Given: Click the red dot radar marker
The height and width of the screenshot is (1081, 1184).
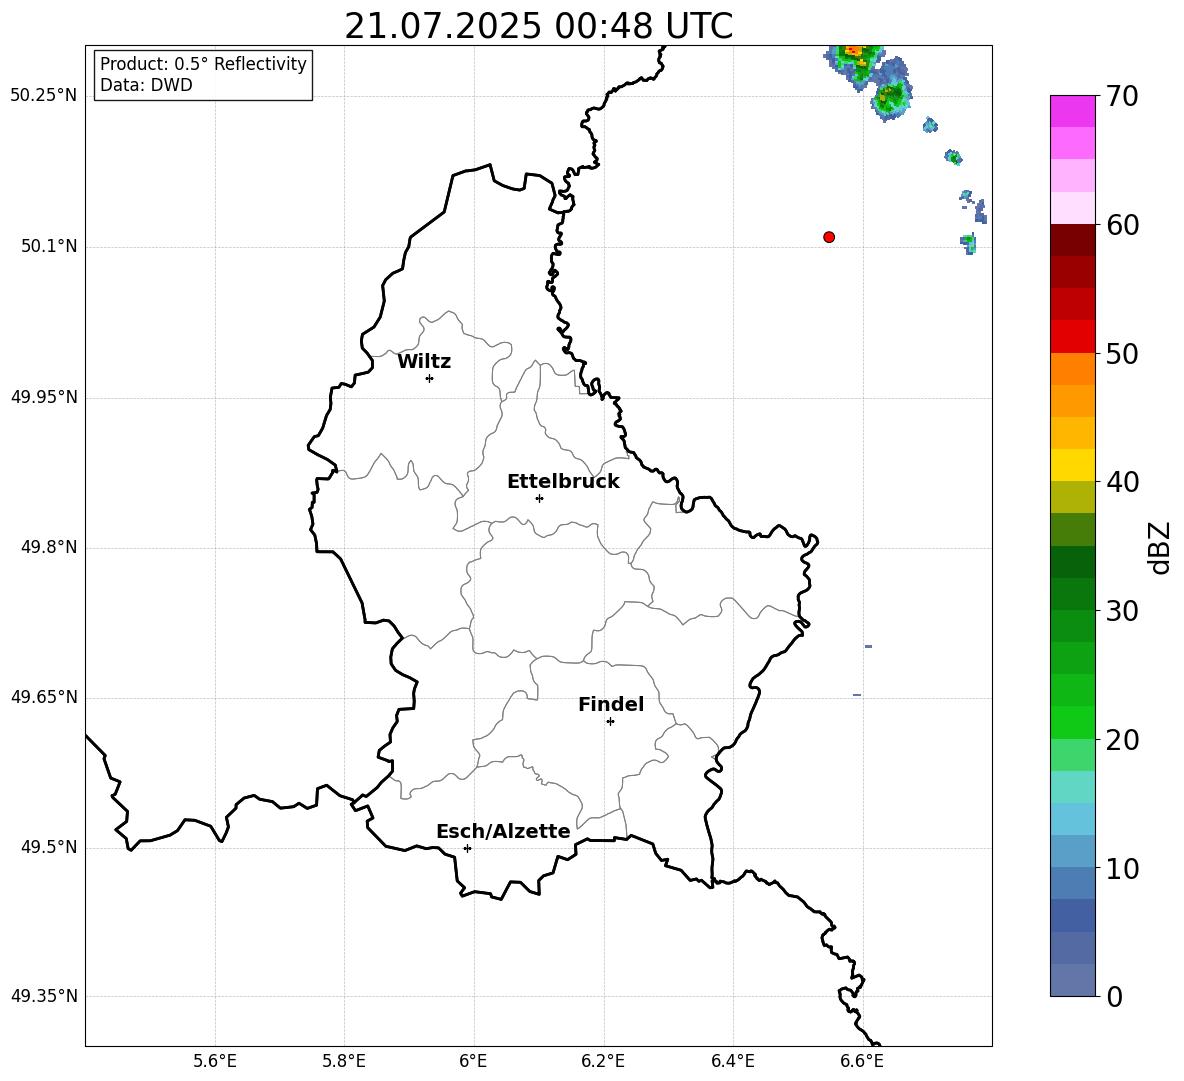Looking at the screenshot, I should (829, 237).
